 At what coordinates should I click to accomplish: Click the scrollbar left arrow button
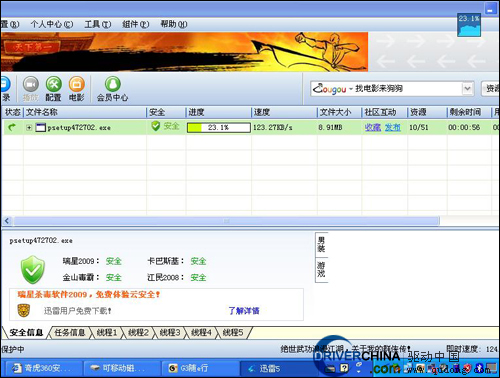point(7,221)
